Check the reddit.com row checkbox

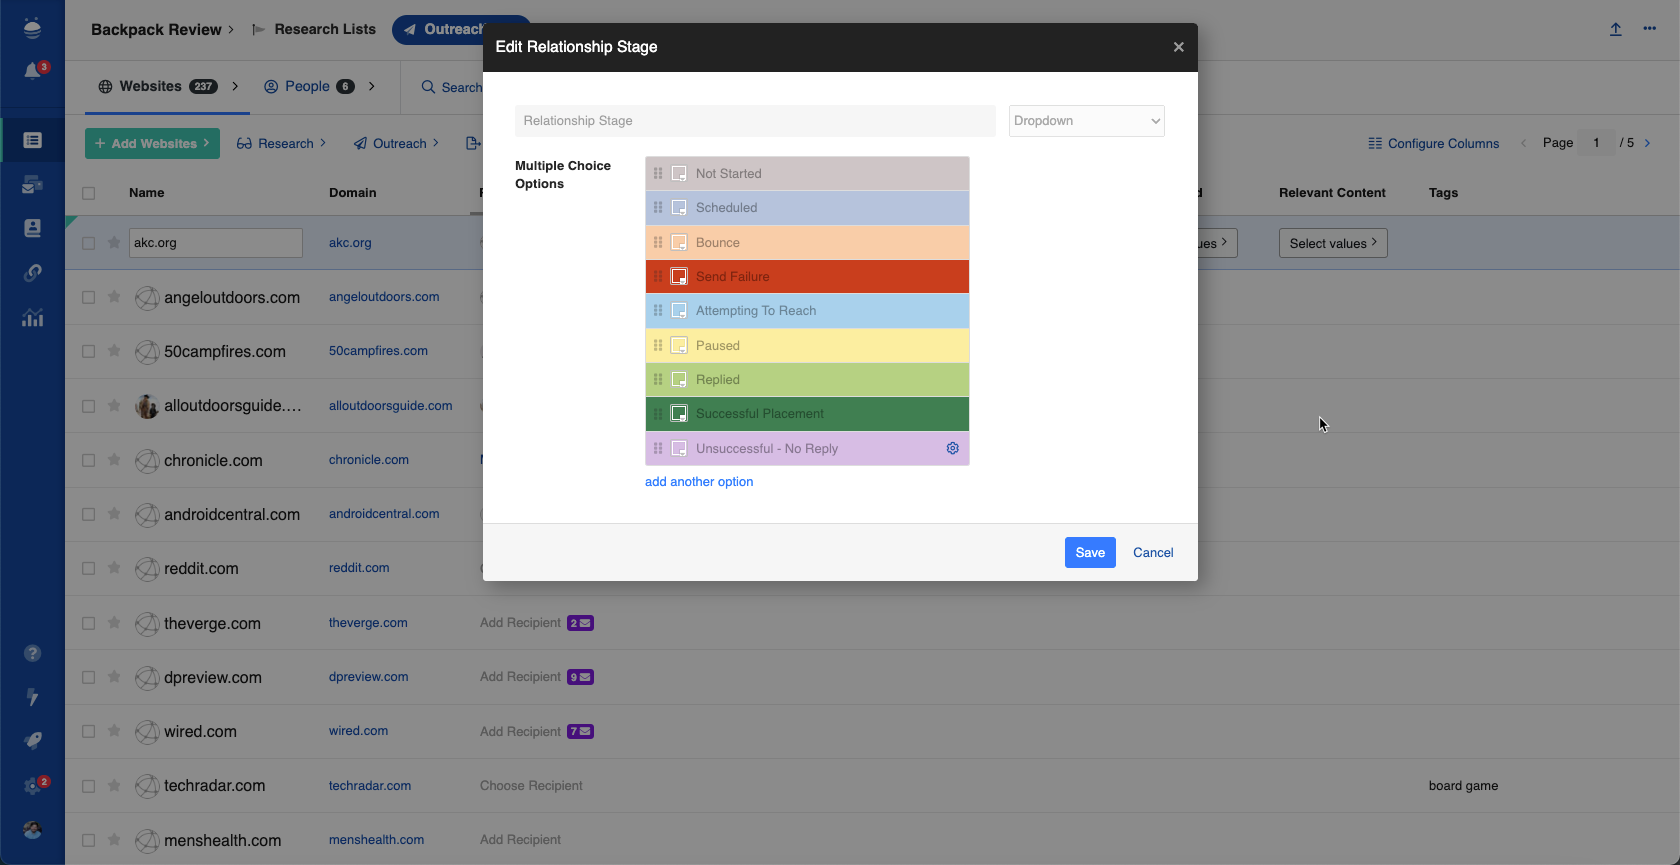coord(89,568)
